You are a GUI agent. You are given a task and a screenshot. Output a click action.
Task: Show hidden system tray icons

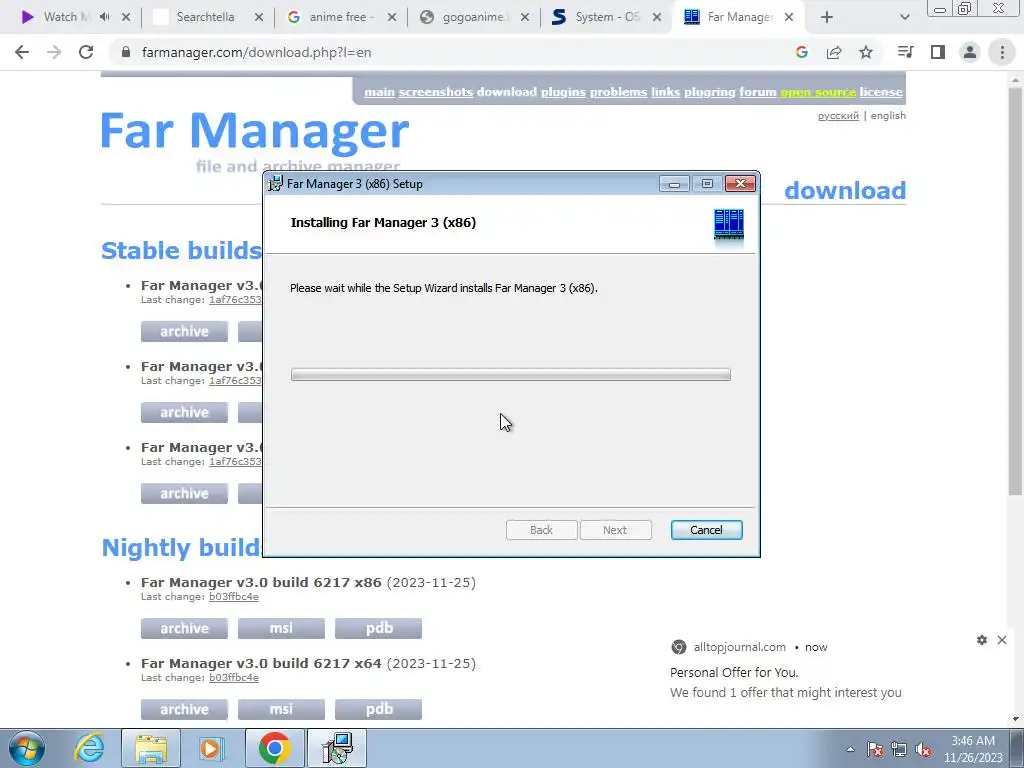click(x=850, y=749)
